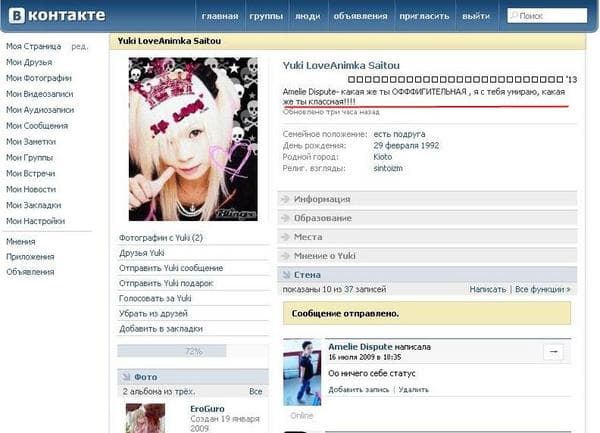Open Мои Друзья

point(29,62)
